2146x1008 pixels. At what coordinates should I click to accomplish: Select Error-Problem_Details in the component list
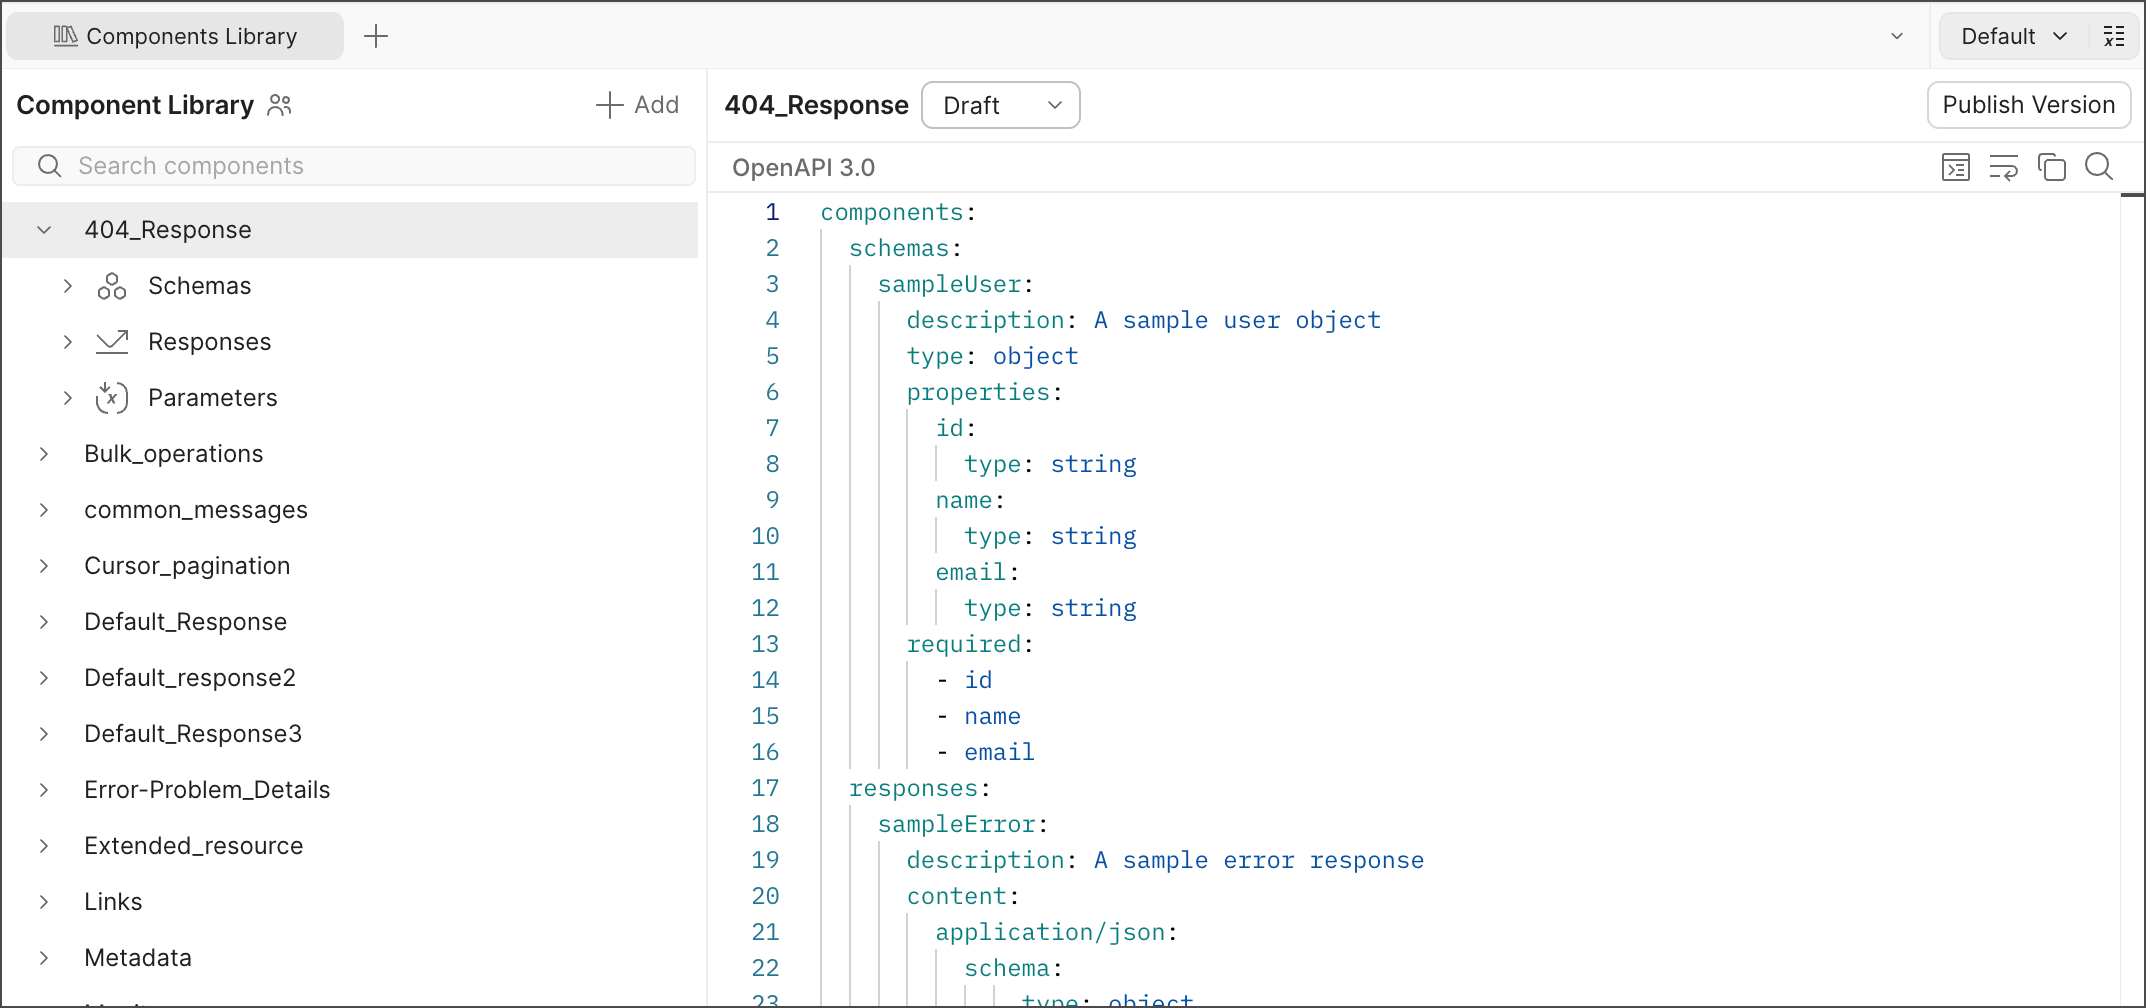point(207,790)
